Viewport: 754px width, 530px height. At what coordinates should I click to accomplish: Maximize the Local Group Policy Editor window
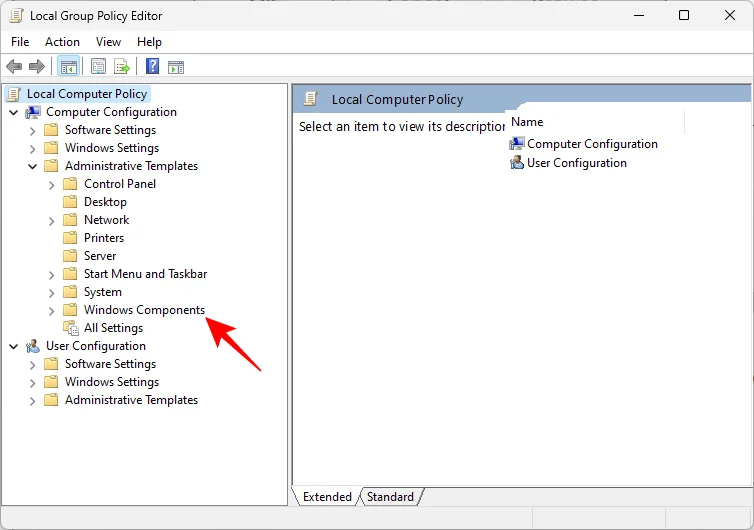[684, 15]
